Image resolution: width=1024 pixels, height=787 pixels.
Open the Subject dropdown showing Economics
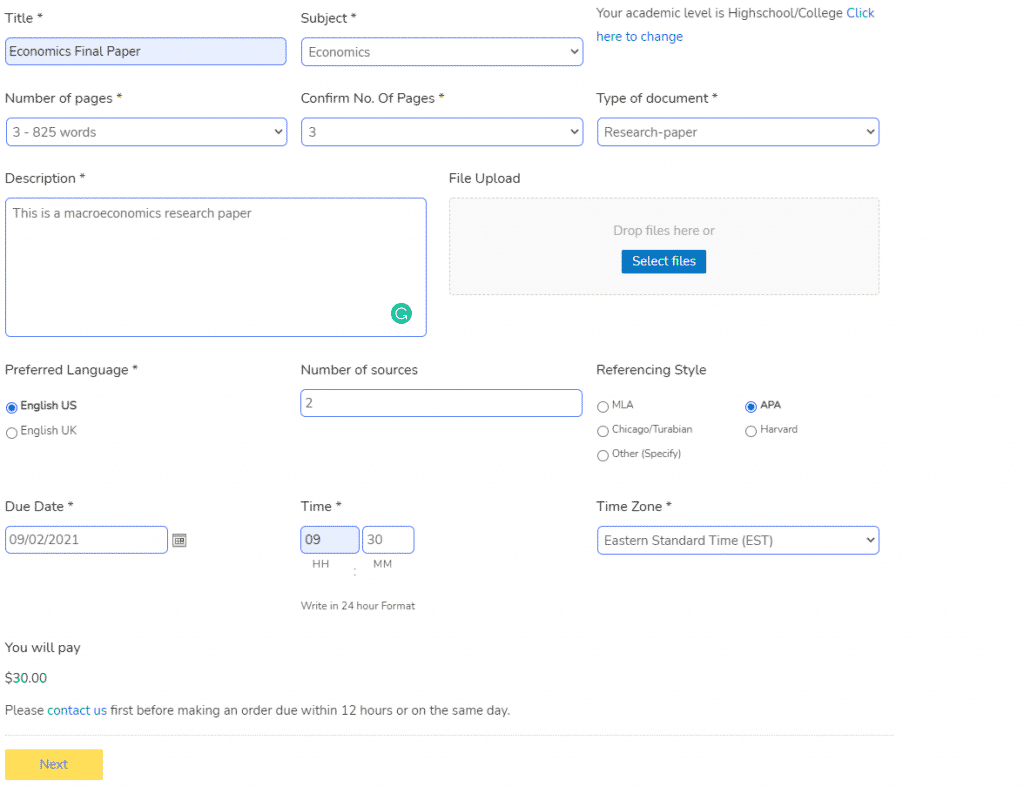point(441,52)
